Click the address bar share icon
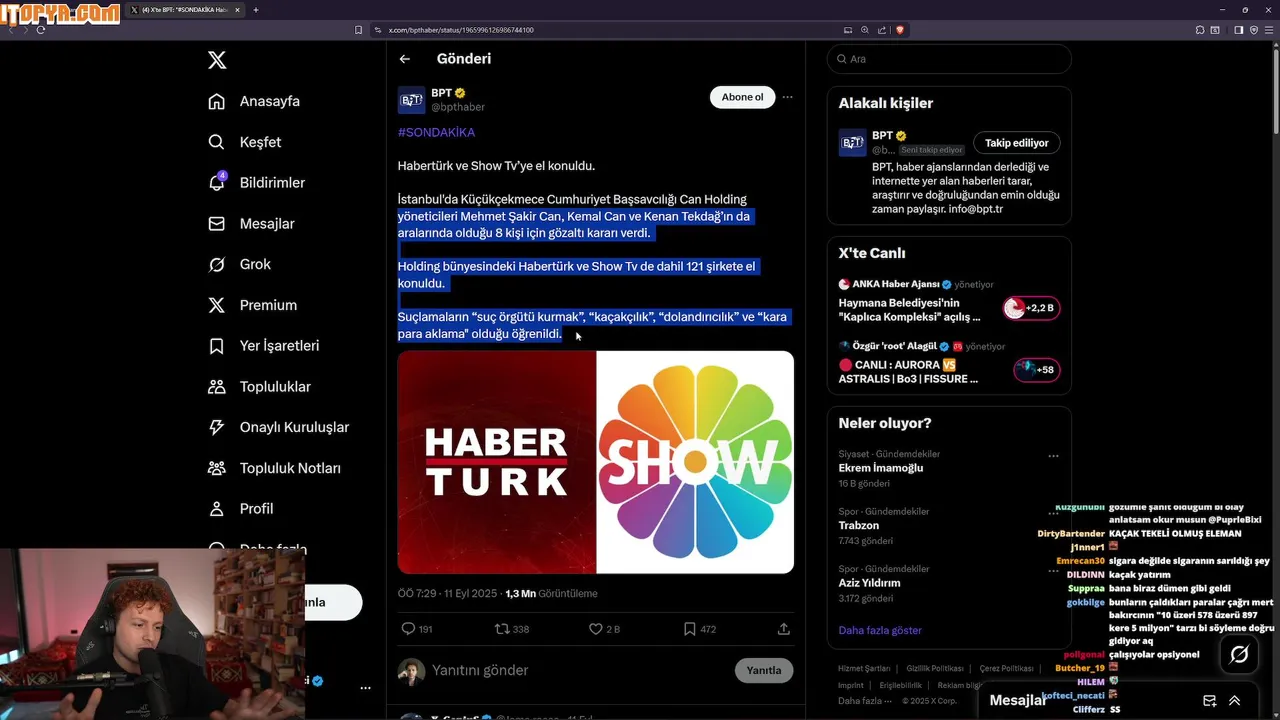This screenshot has height=720, width=1280. tap(881, 30)
